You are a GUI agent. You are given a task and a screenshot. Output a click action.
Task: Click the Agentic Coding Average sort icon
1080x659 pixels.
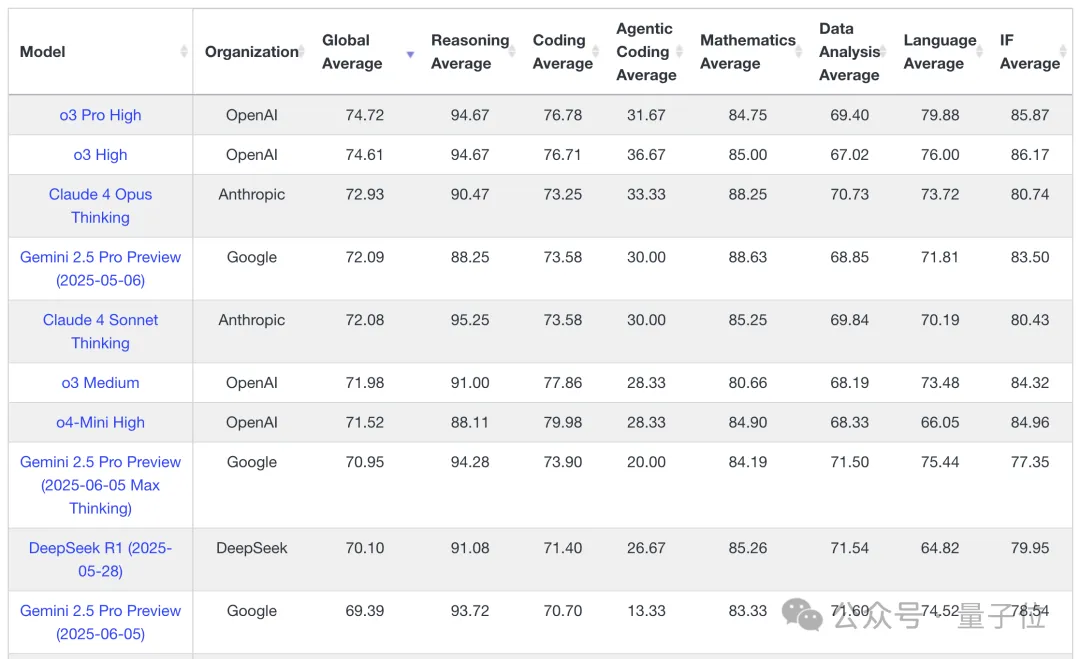pos(680,52)
